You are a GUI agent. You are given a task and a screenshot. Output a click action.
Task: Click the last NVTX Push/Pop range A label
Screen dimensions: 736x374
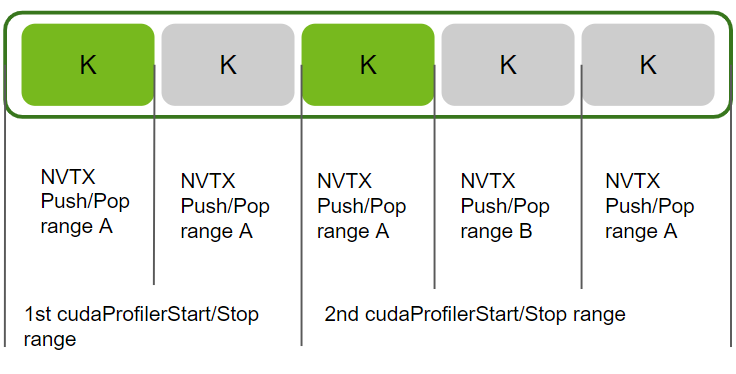[x=650, y=206]
